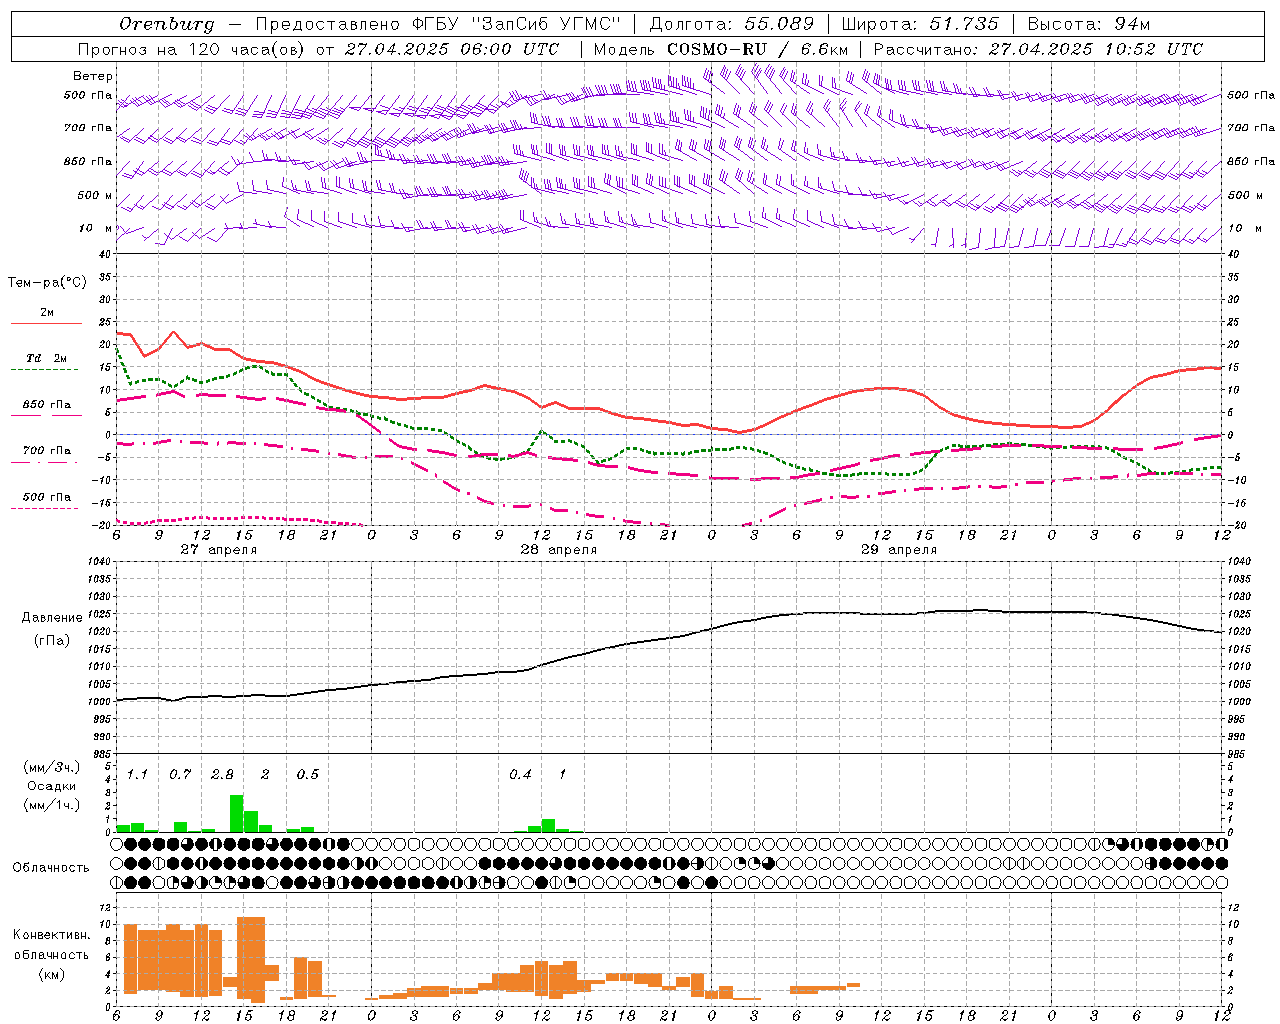The height and width of the screenshot is (1024, 1280).
Task: Click the 'Давление' pressure label
Action: (52, 618)
